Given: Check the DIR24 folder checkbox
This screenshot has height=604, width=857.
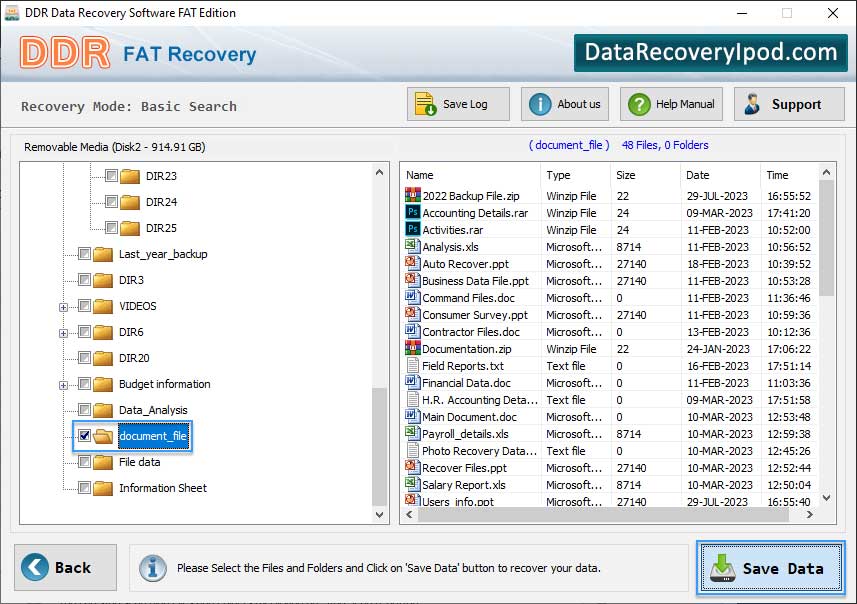Looking at the screenshot, I should pyautogui.click(x=111, y=202).
